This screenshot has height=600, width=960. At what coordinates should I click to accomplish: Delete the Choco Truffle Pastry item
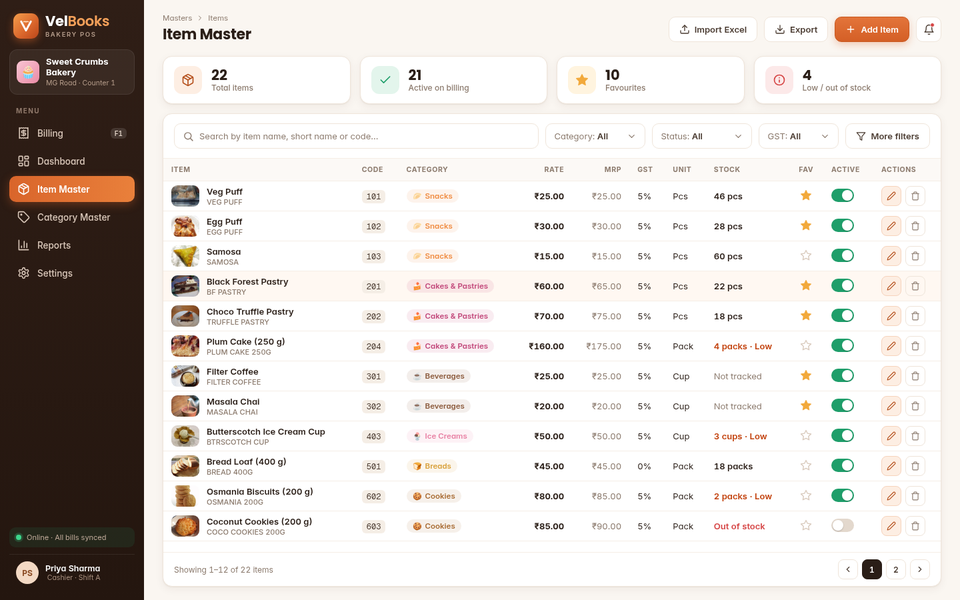pyautogui.click(x=915, y=316)
